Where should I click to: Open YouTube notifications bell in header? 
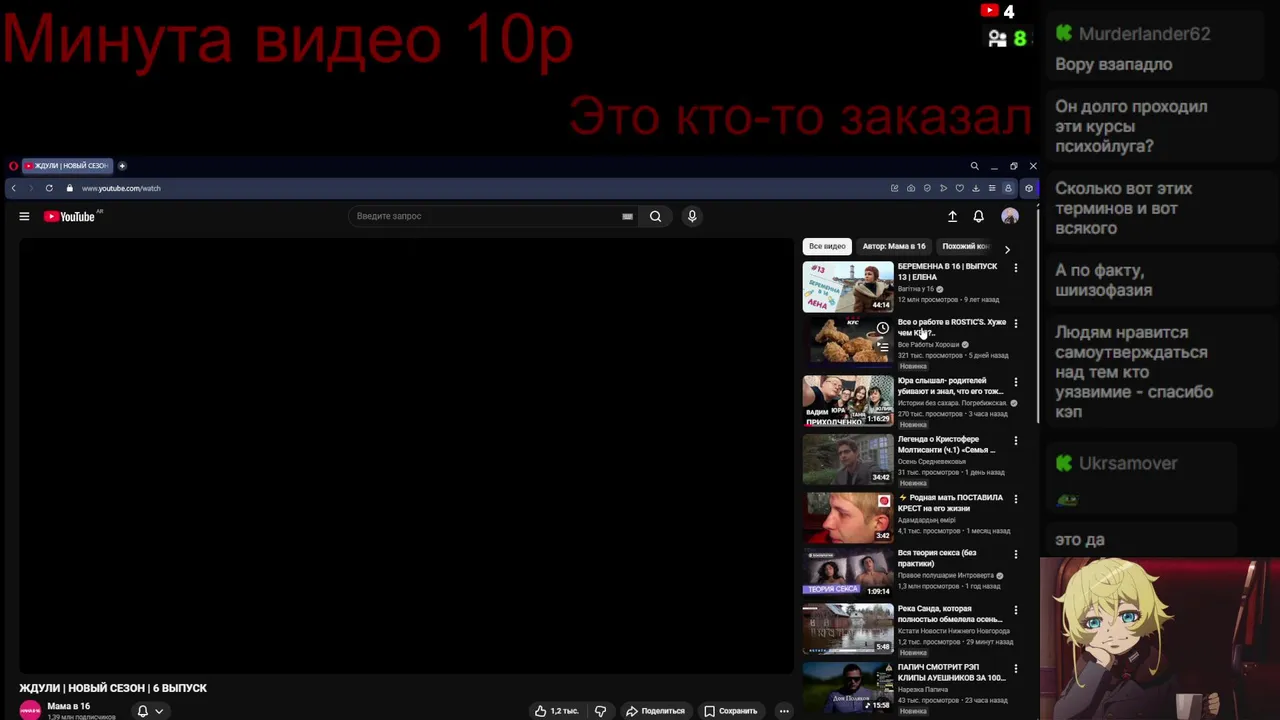click(979, 216)
